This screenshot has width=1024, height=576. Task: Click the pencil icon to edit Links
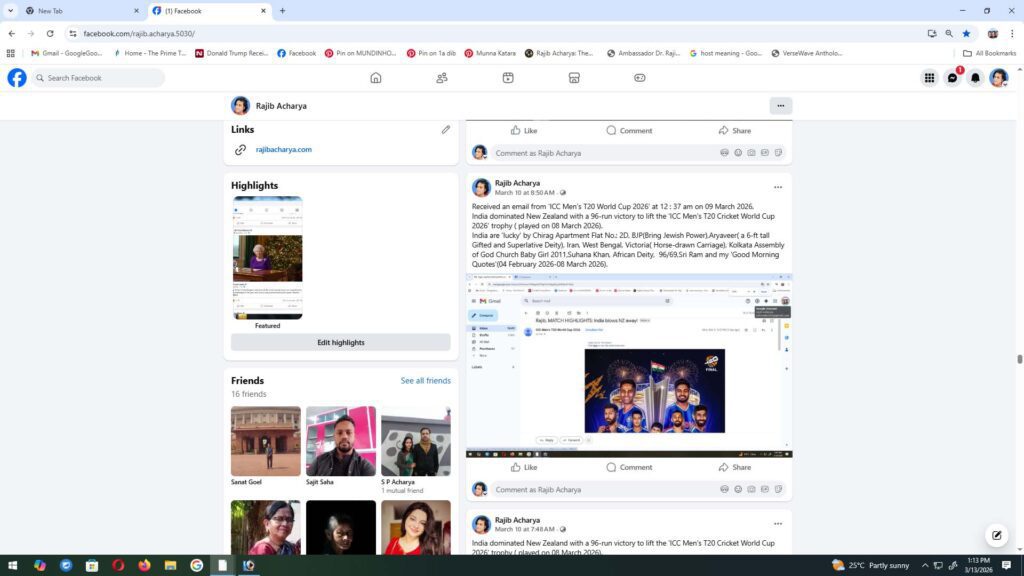446,130
